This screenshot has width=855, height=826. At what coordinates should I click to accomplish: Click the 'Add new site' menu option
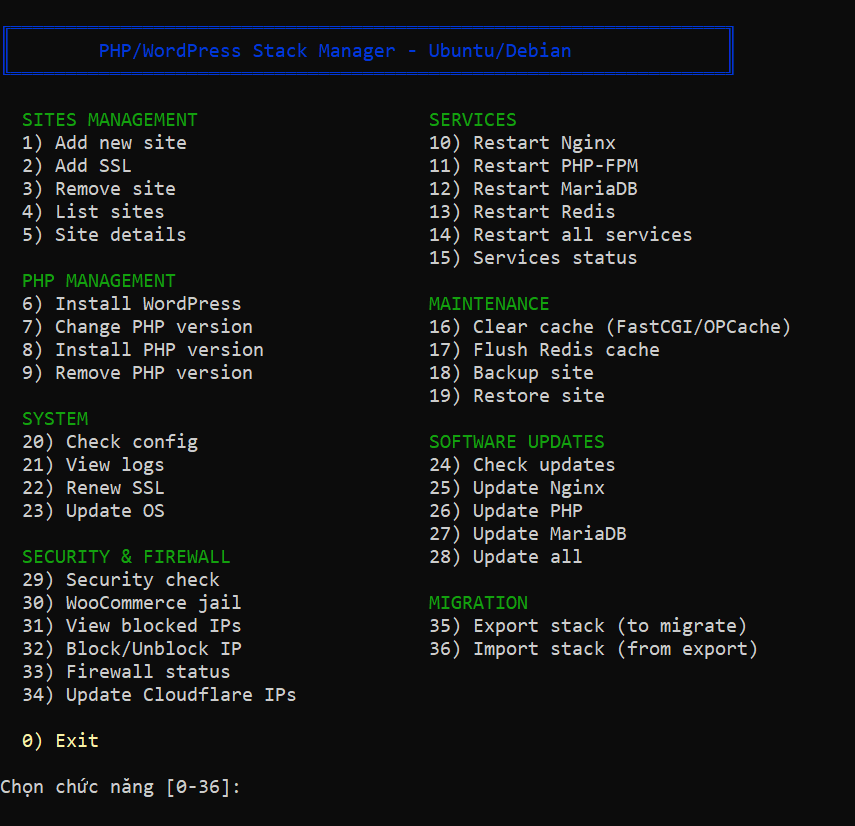click(x=104, y=143)
